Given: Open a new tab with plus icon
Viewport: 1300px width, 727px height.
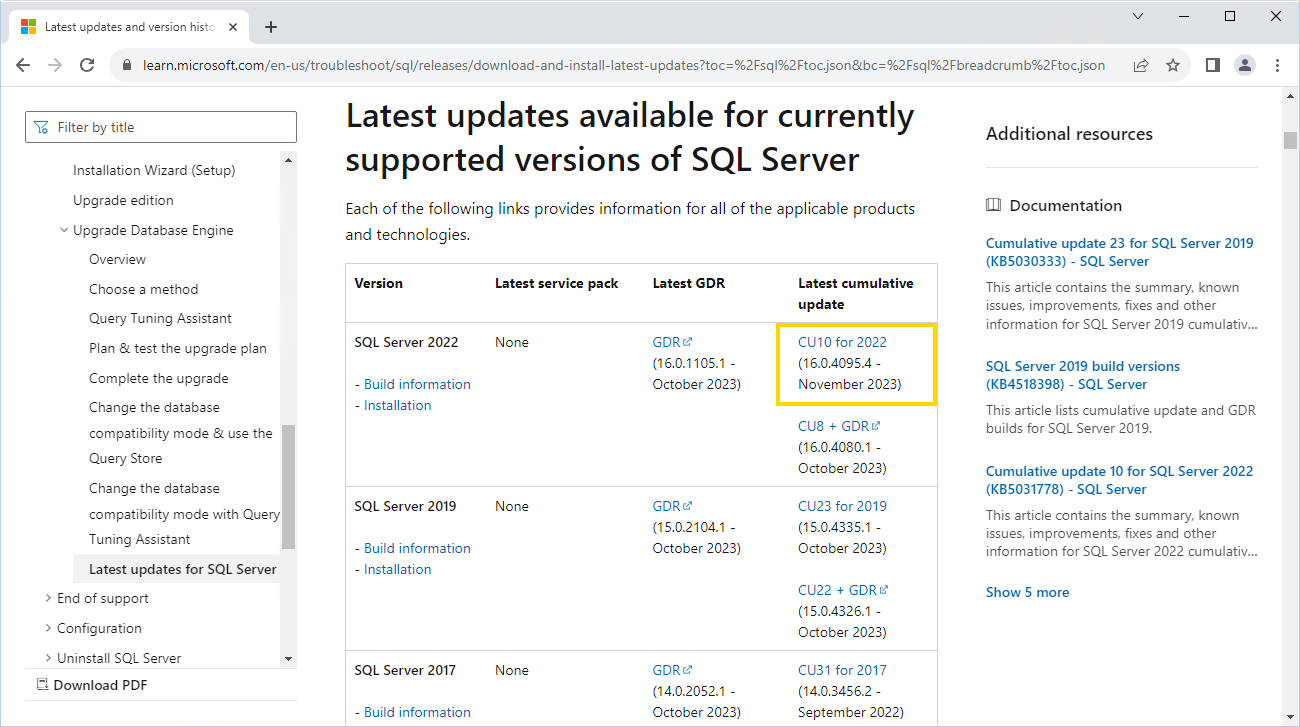Looking at the screenshot, I should [x=271, y=27].
